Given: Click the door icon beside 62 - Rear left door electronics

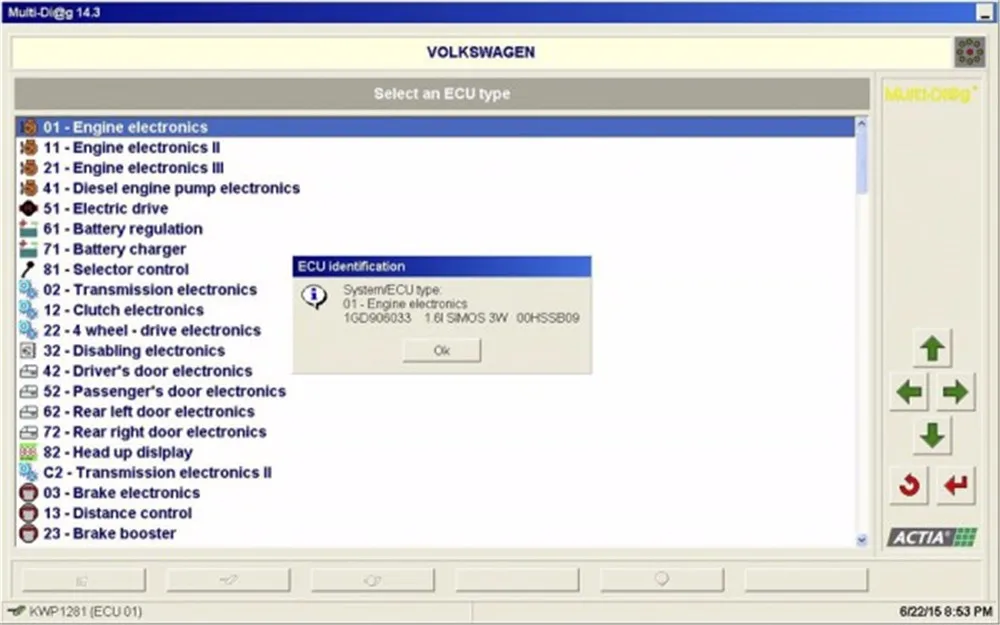Looking at the screenshot, I should [28, 411].
